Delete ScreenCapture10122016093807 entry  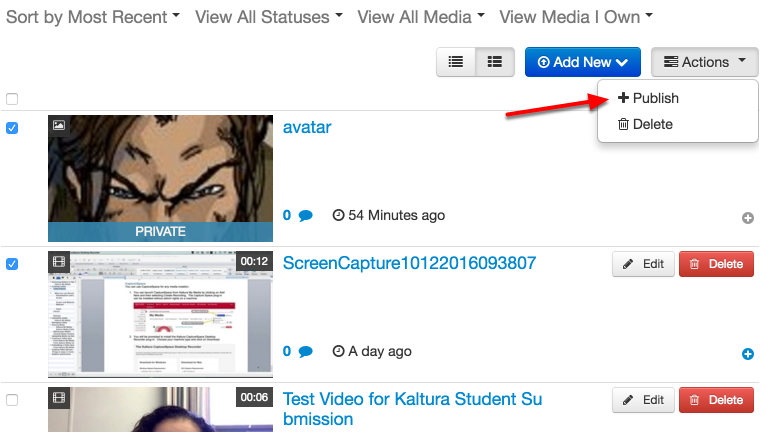coord(716,264)
